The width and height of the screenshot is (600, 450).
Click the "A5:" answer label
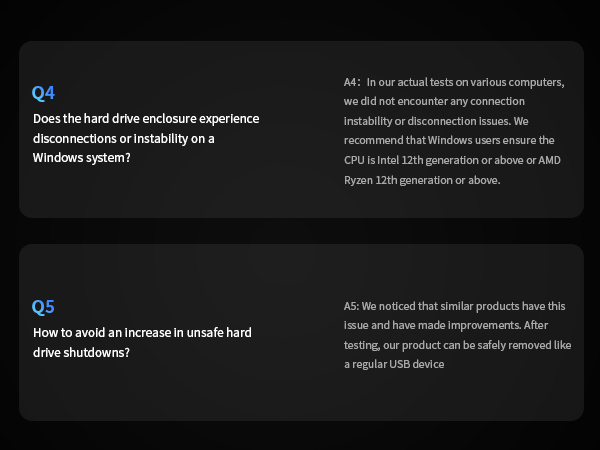[x=351, y=306]
